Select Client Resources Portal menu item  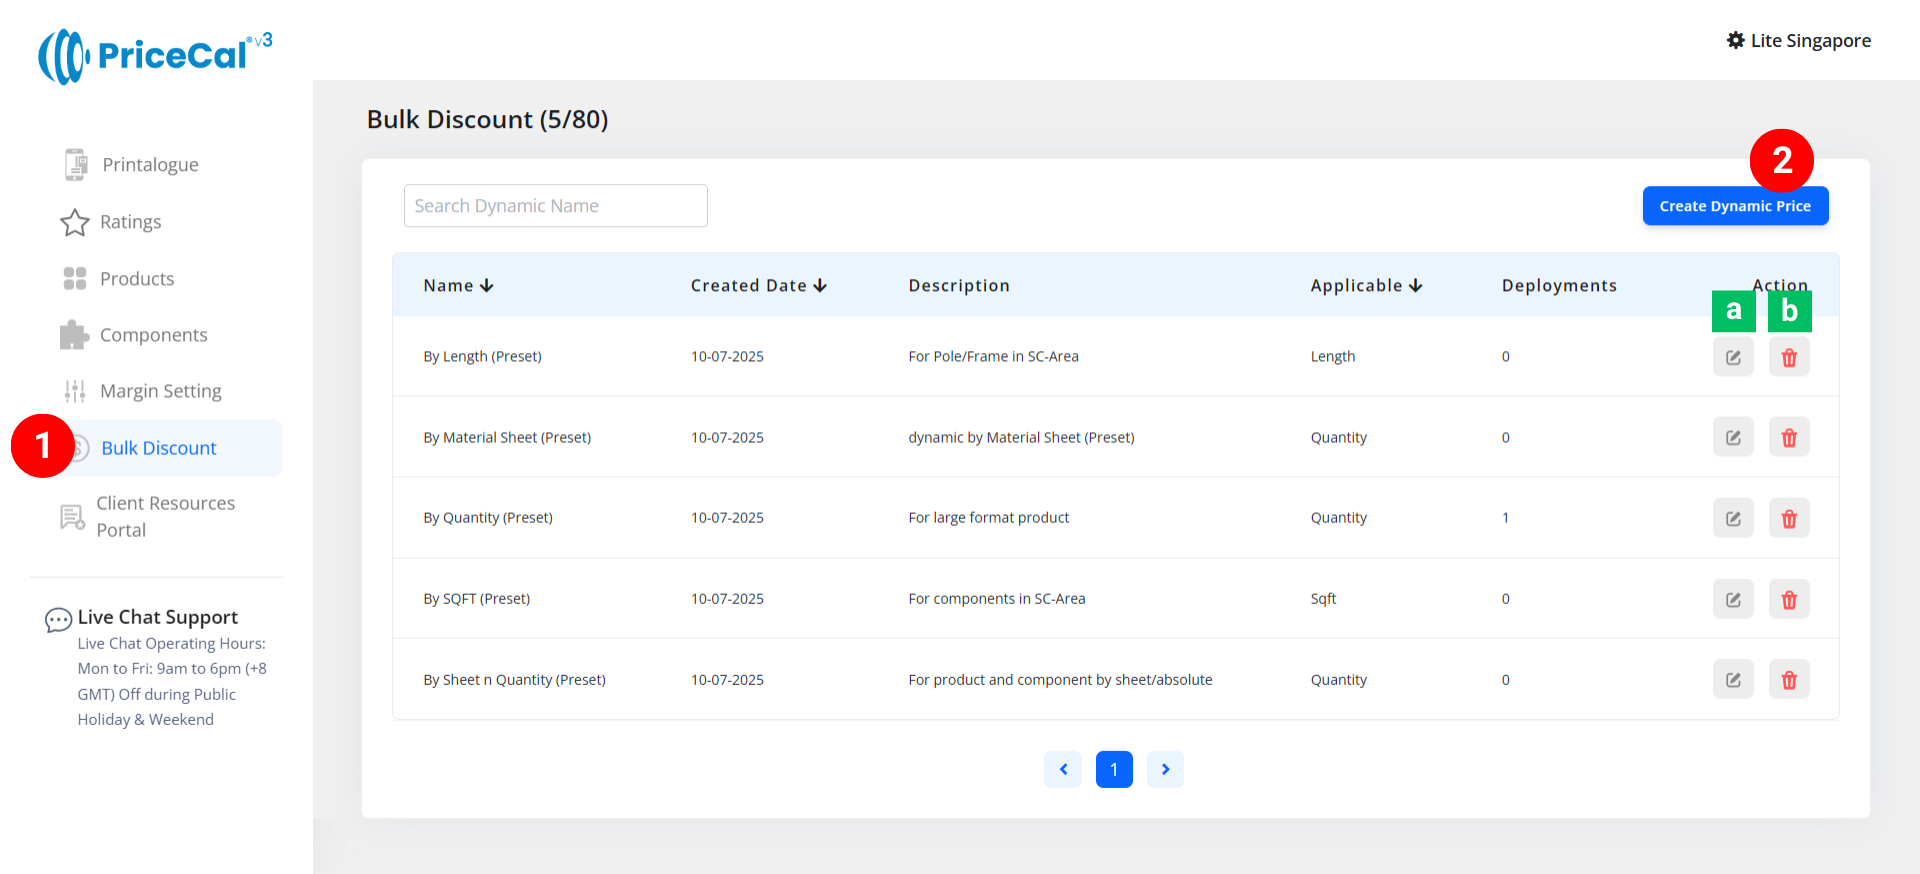[165, 516]
